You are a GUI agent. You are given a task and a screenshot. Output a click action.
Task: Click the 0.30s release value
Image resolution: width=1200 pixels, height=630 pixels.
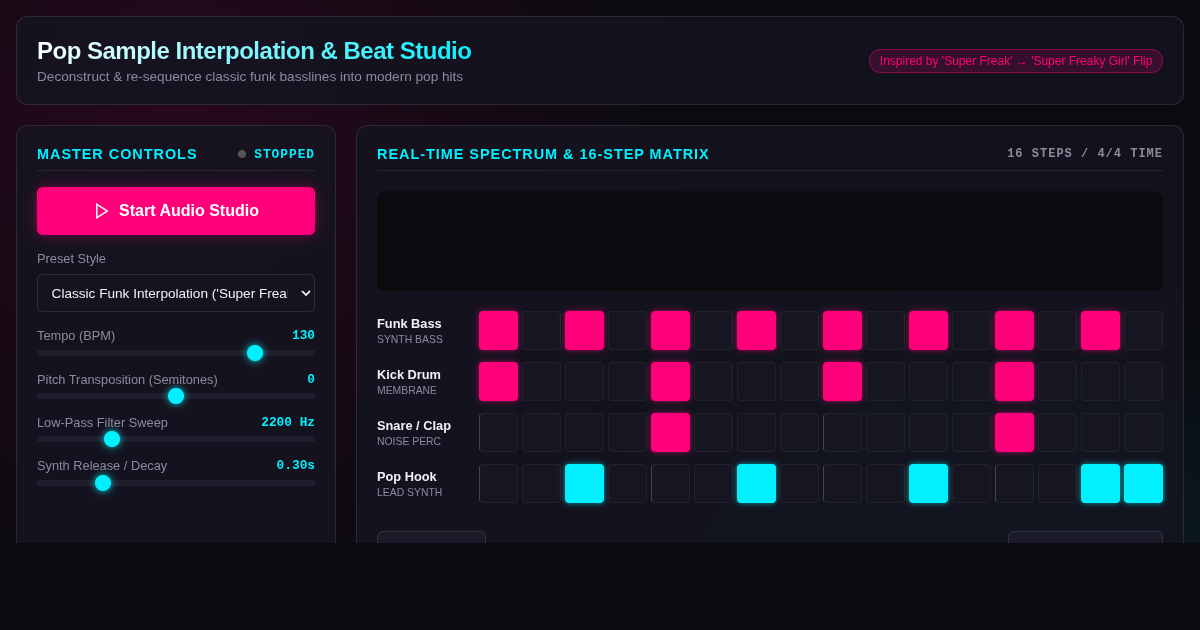(x=296, y=465)
